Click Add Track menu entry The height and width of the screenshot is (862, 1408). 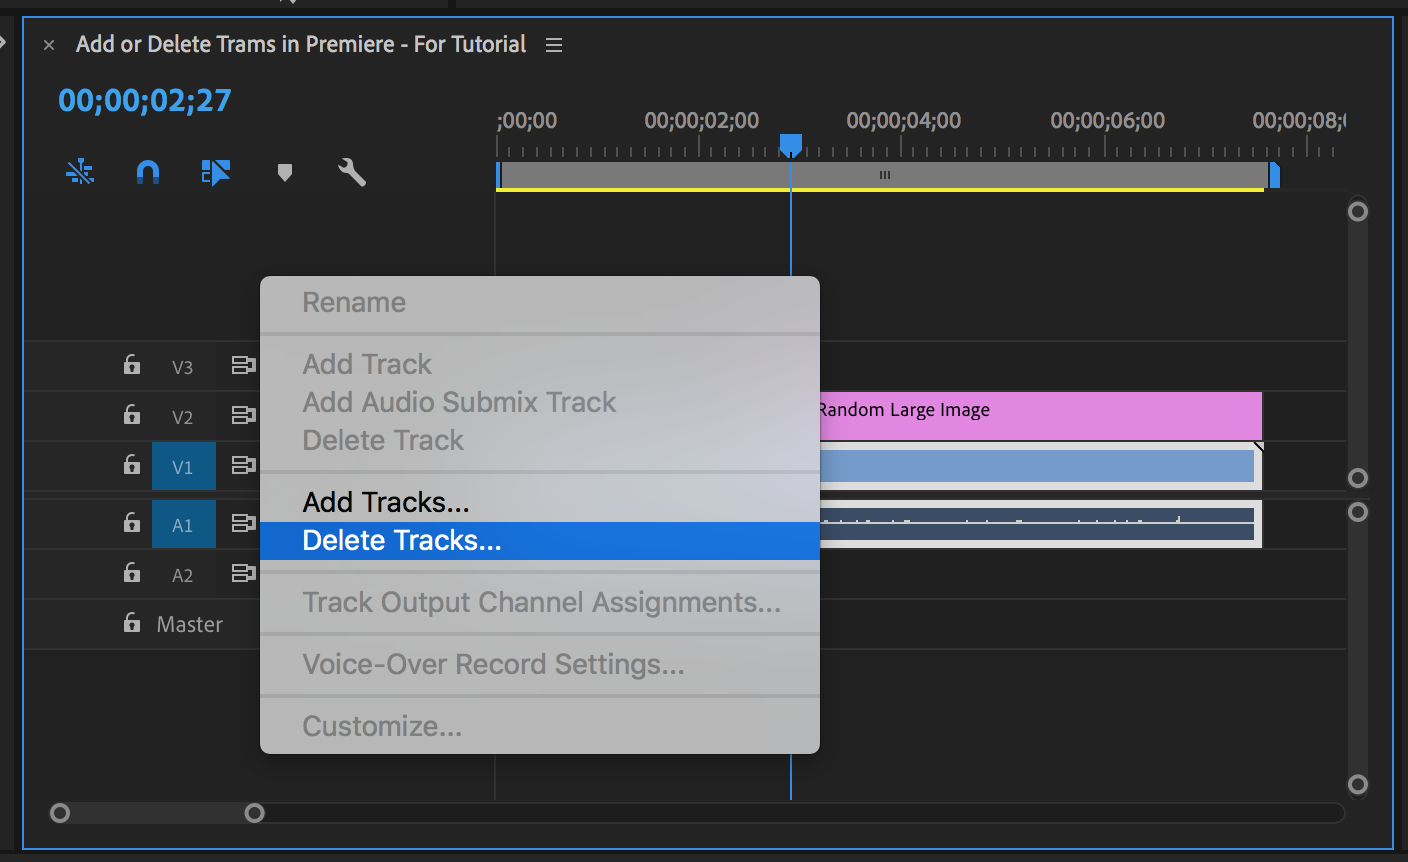click(x=540, y=364)
